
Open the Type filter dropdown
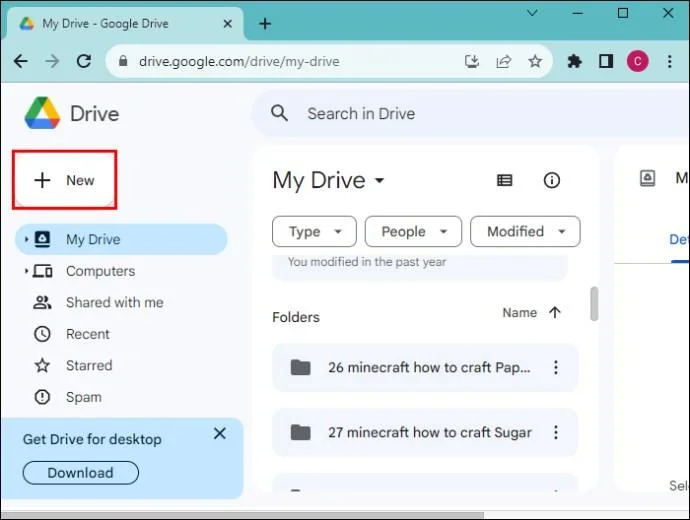tap(314, 231)
